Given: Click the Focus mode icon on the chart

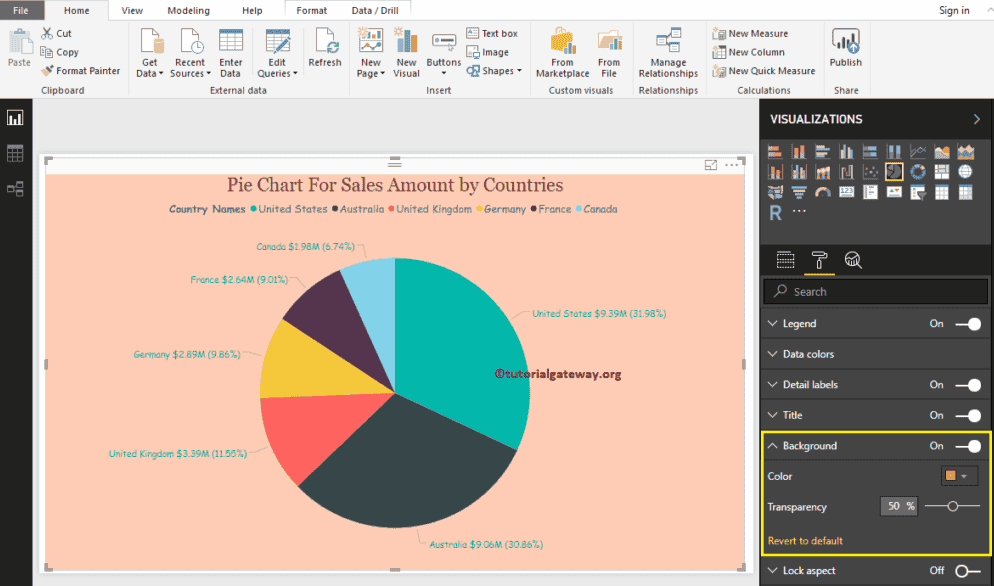Looking at the screenshot, I should [711, 165].
